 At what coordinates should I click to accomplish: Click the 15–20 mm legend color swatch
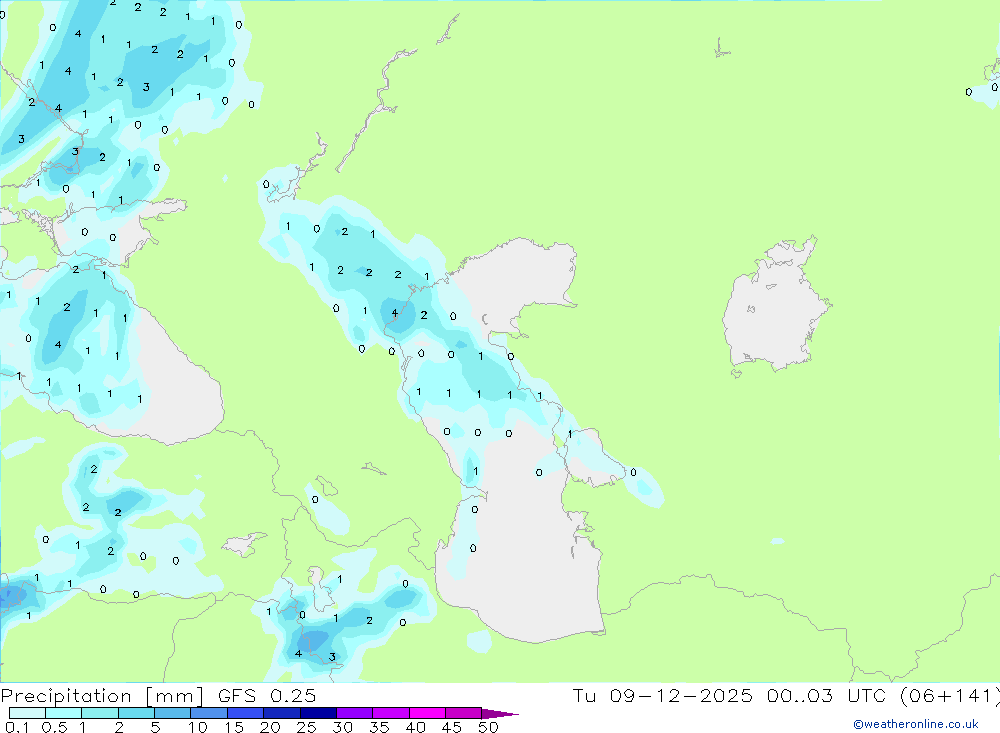pyautogui.click(x=246, y=713)
